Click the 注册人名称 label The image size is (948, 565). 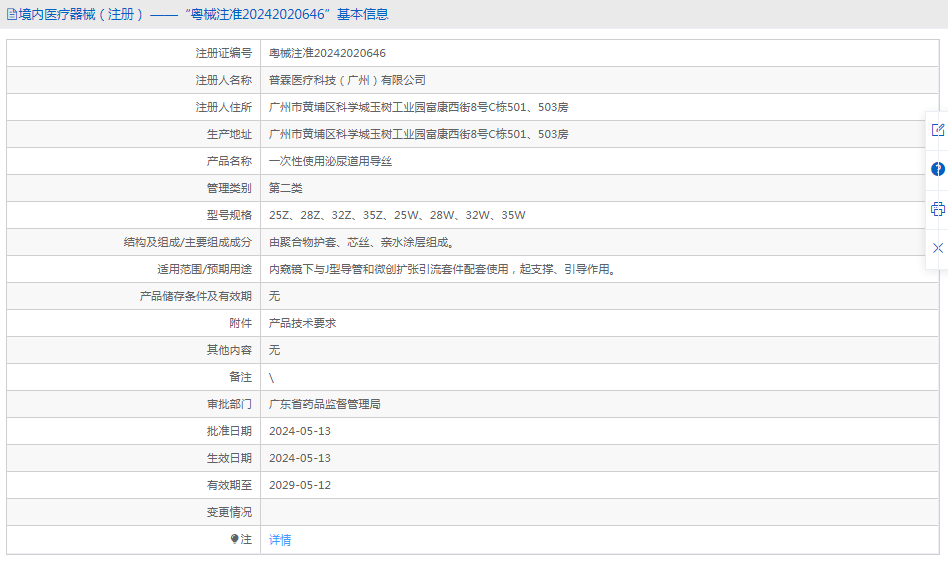click(224, 80)
